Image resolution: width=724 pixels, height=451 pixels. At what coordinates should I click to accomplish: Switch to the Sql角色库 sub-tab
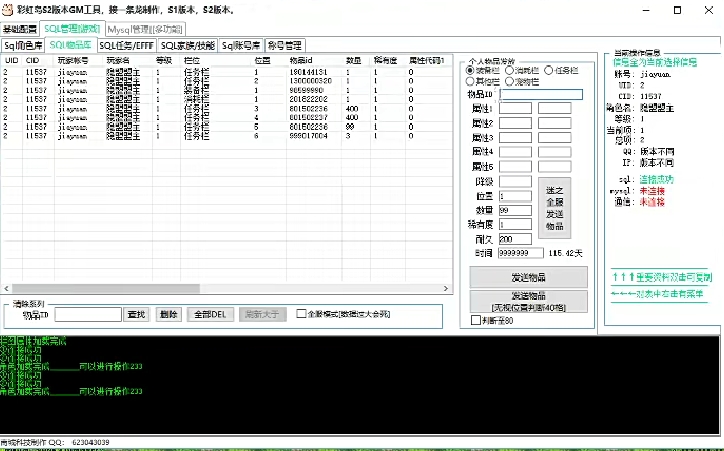point(23,45)
